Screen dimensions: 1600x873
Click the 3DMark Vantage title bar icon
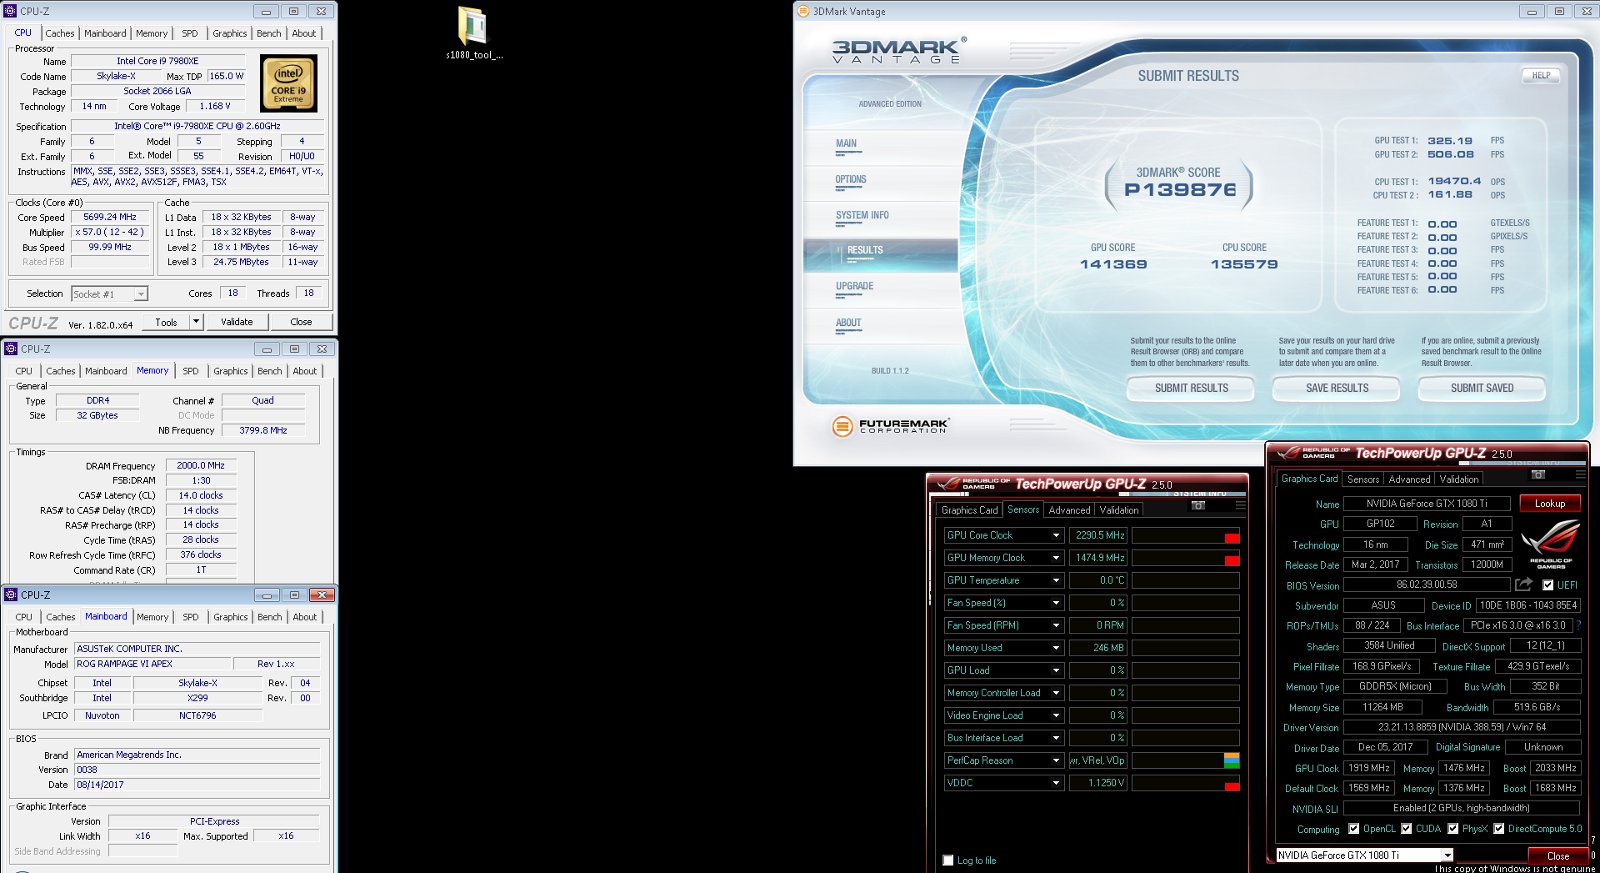[x=802, y=11]
